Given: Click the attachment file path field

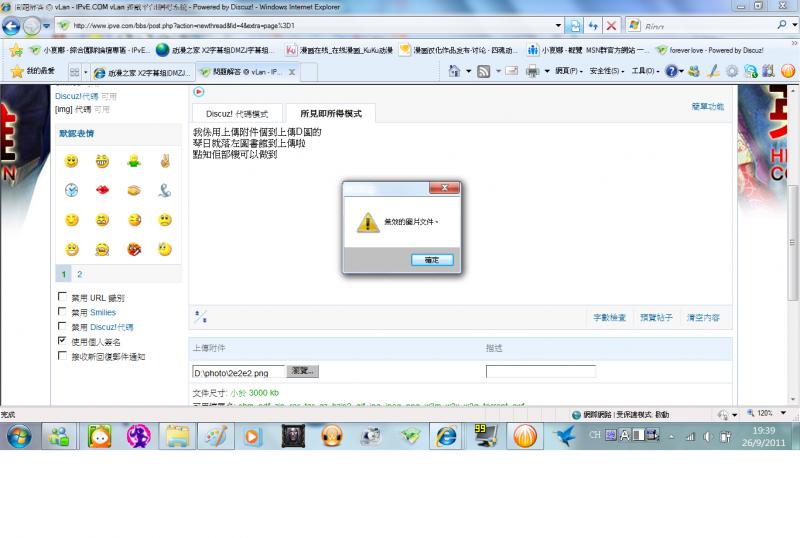Looking at the screenshot, I should point(238,372).
